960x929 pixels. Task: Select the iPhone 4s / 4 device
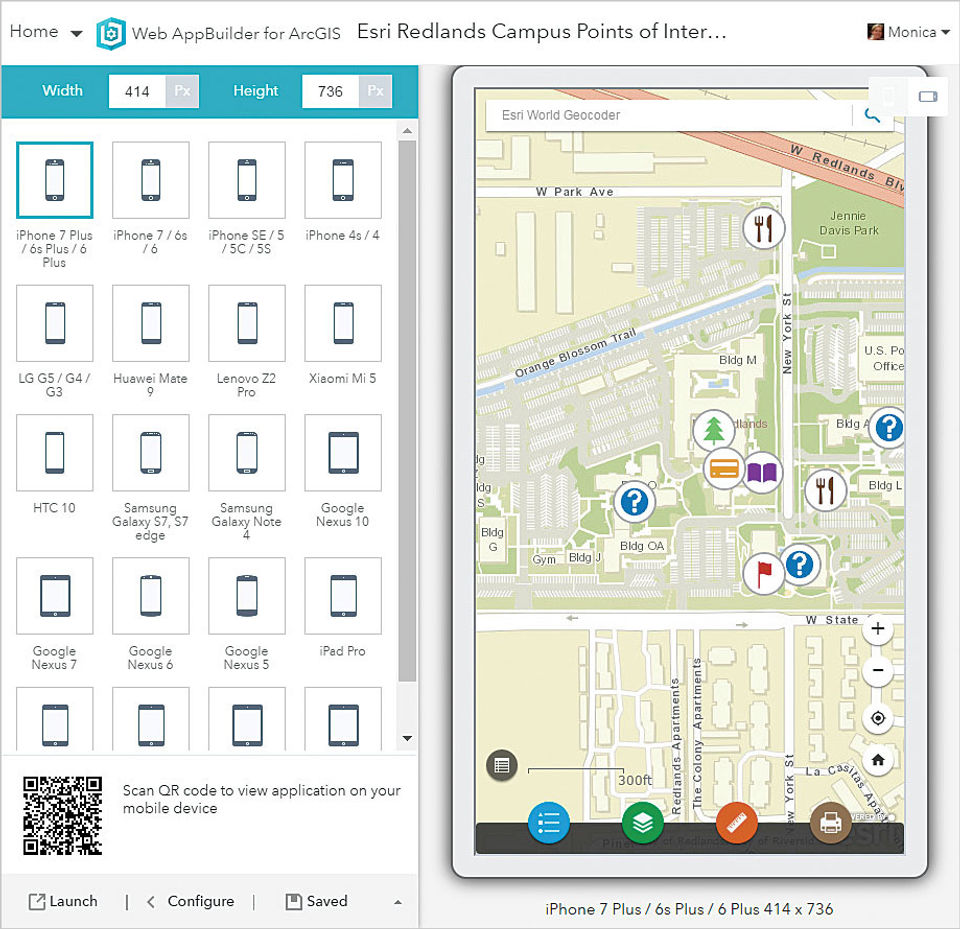click(343, 180)
